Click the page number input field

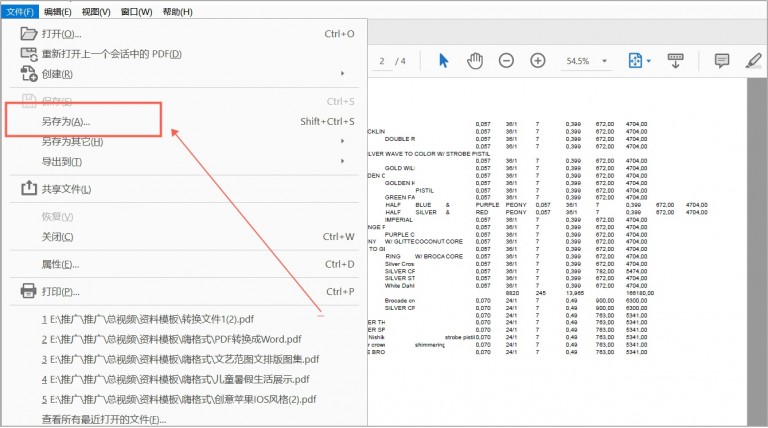tap(382, 61)
